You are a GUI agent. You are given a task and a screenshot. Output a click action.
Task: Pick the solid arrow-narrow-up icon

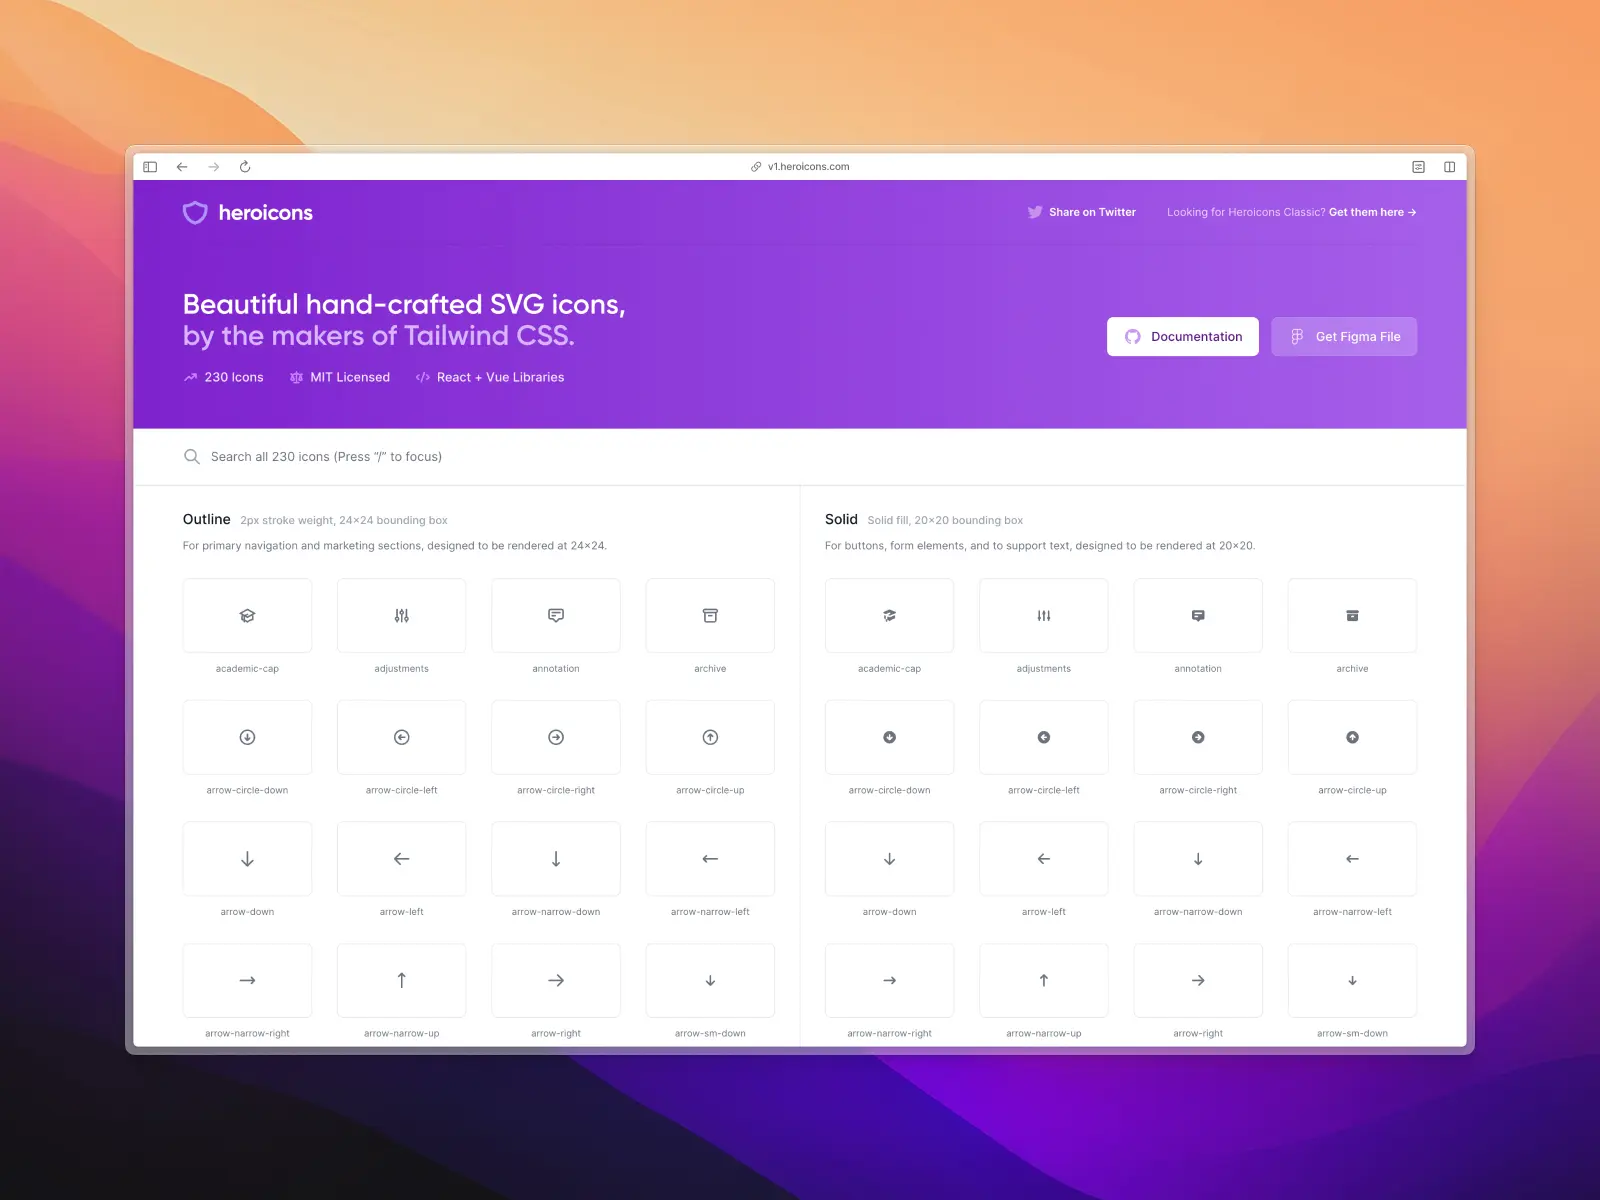(x=1043, y=981)
